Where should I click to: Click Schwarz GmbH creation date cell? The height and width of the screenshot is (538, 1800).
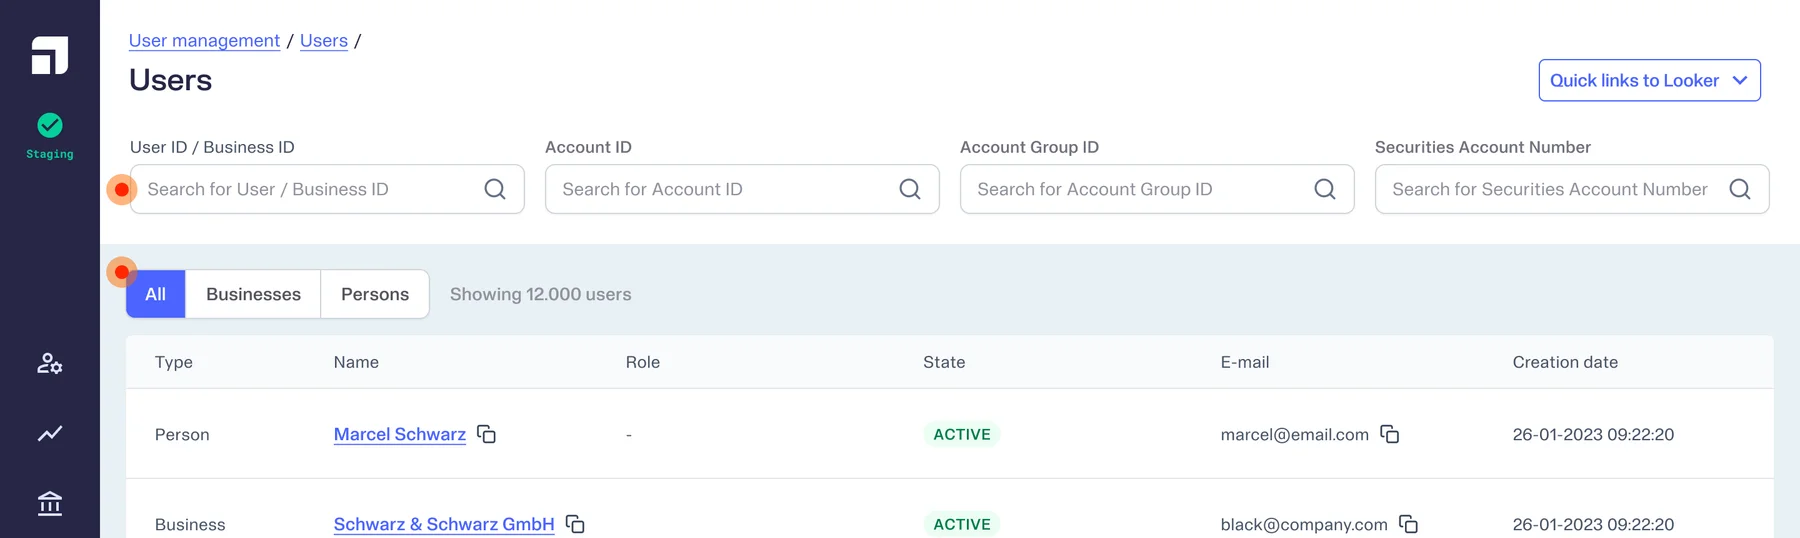click(1593, 524)
